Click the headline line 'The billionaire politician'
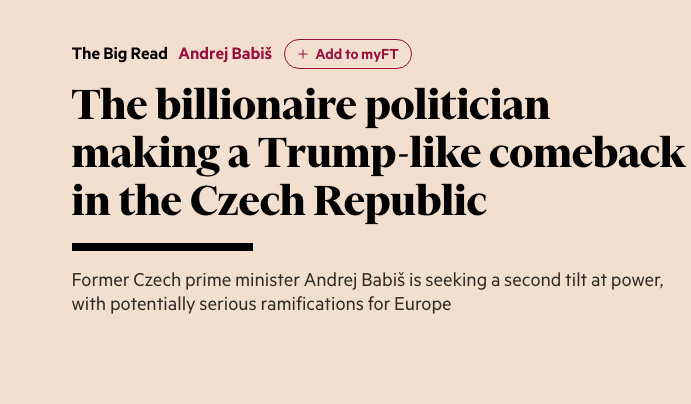Viewport: 691px width, 404px height. point(311,106)
